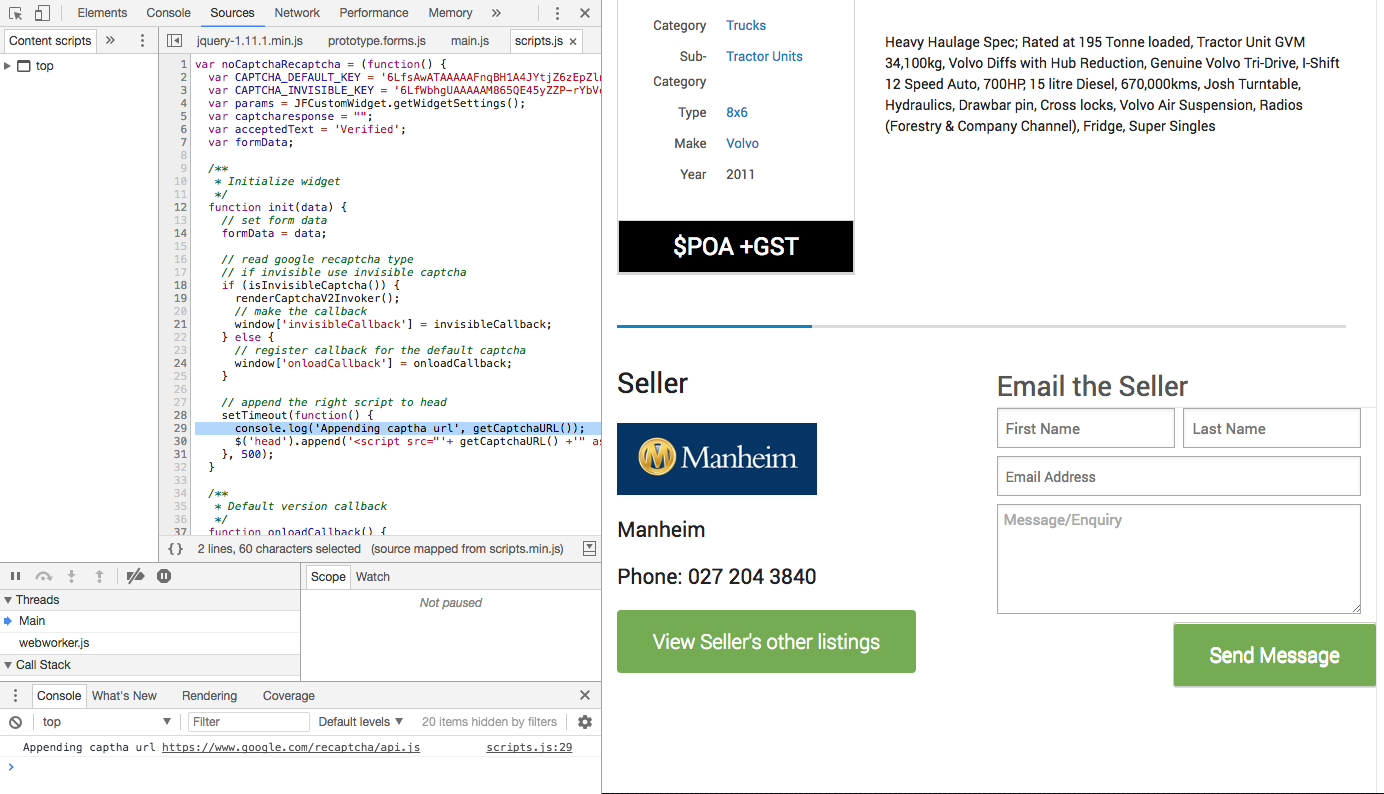The width and height of the screenshot is (1384, 794).
Task: Click the step out arrow
Action: point(99,576)
